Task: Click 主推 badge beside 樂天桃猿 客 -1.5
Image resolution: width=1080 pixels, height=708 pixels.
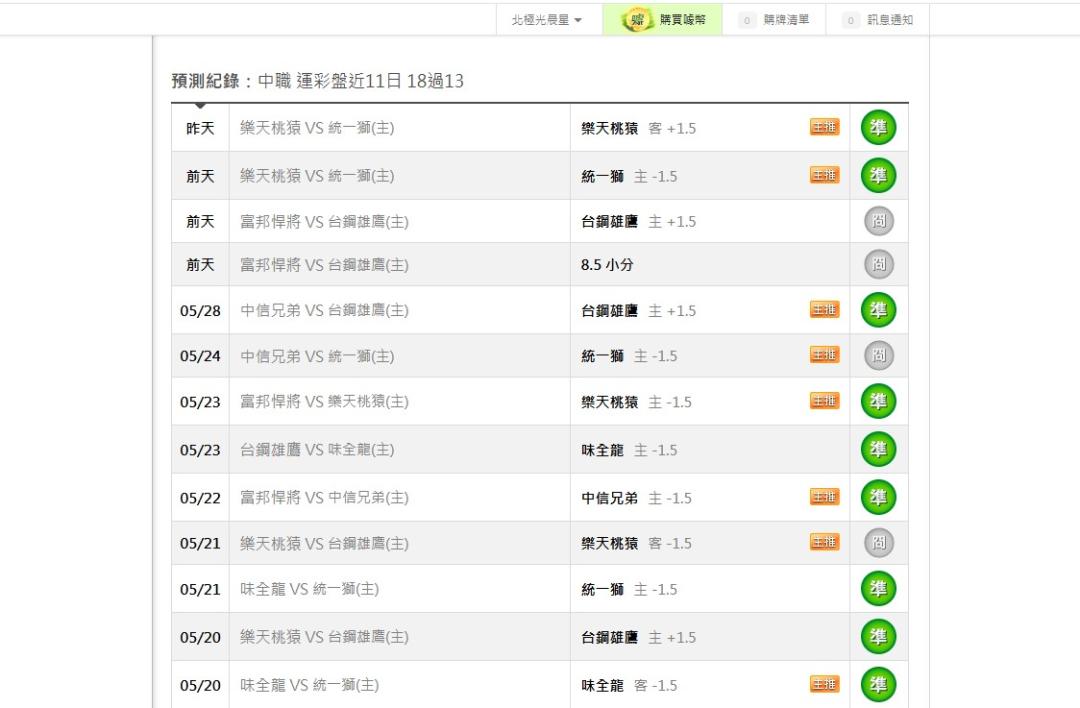Action: (824, 543)
